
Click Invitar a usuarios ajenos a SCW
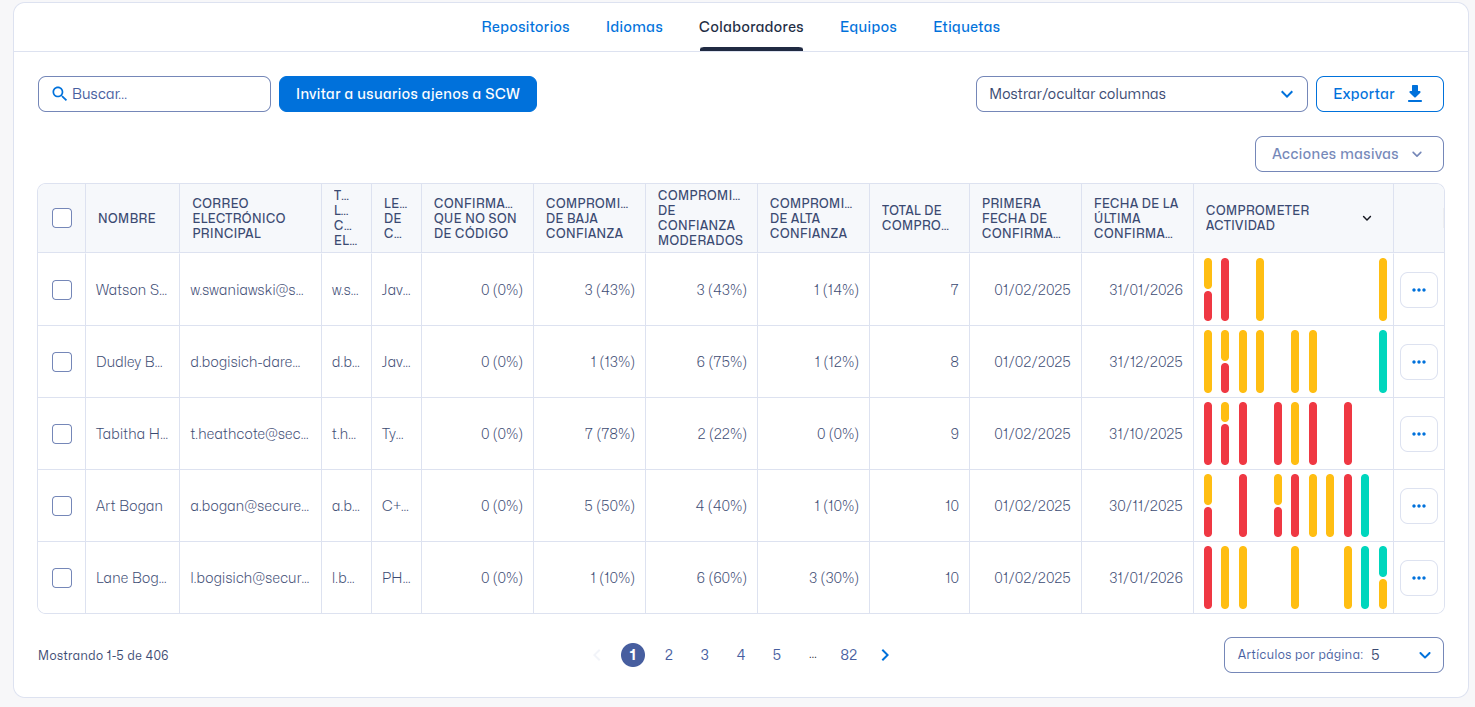408,94
